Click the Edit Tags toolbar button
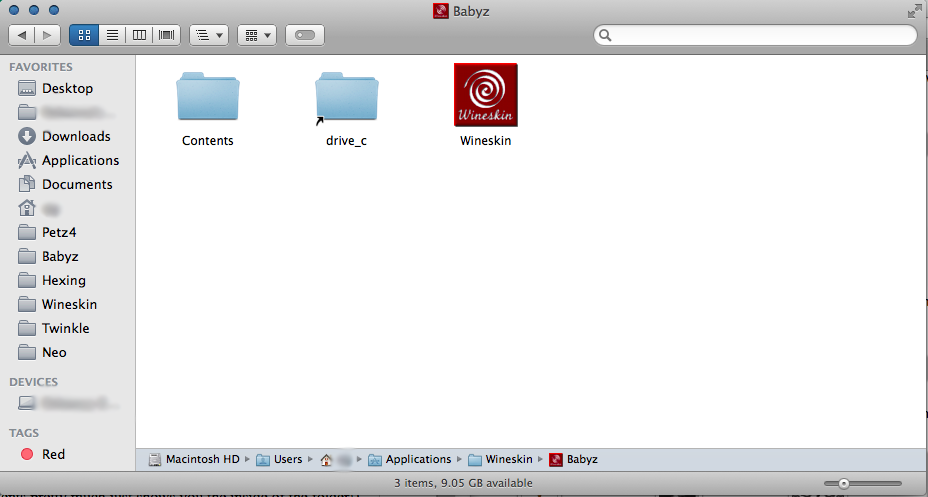 click(305, 35)
